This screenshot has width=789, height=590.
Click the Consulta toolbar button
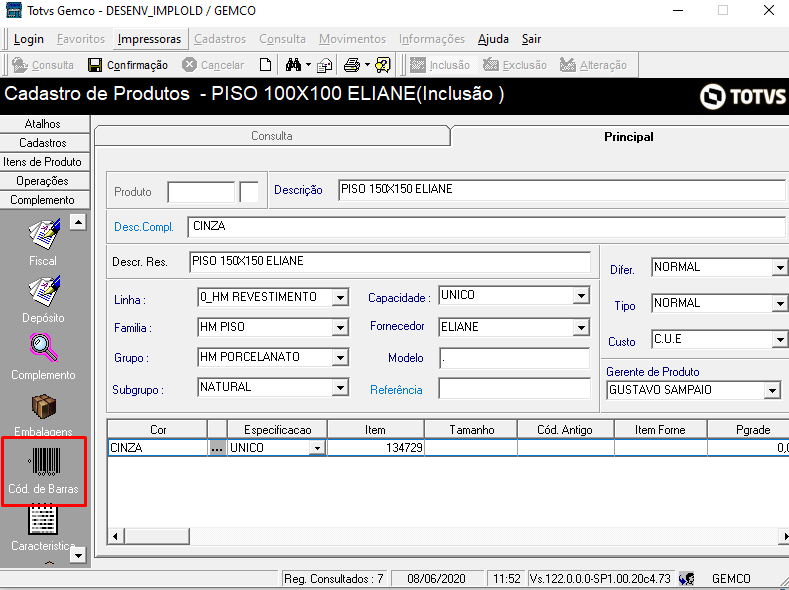(43, 65)
